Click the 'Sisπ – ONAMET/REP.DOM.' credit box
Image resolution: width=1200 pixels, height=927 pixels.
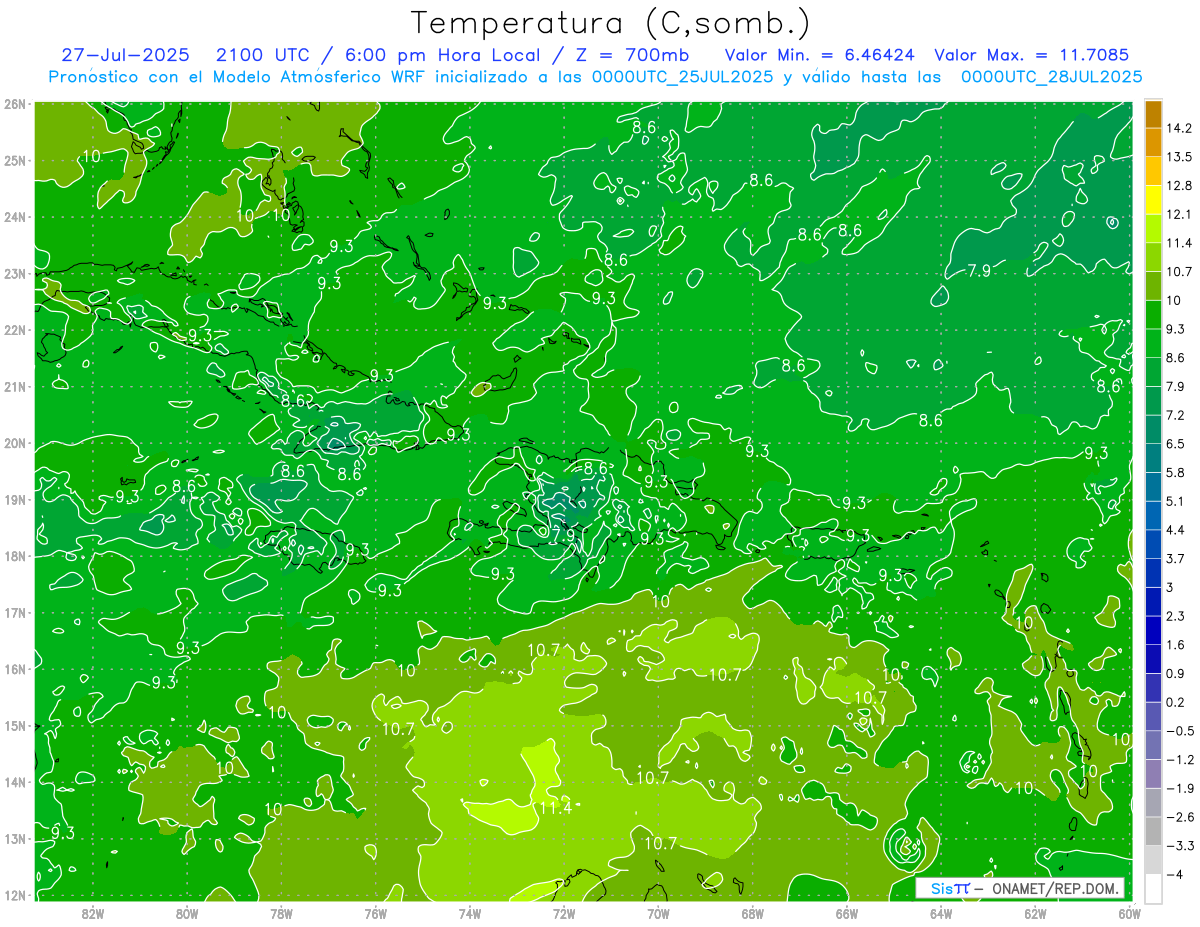[x=1021, y=888]
